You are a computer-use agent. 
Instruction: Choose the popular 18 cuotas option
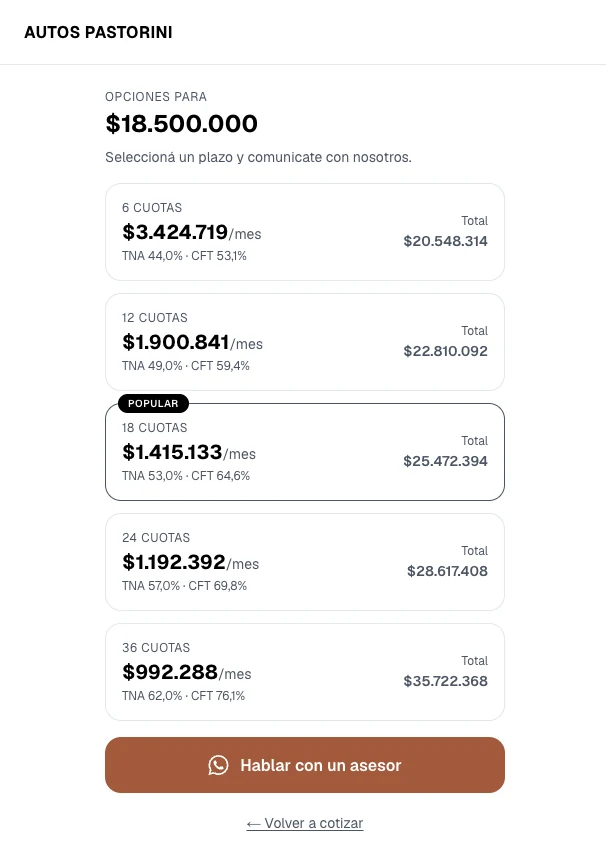click(305, 452)
